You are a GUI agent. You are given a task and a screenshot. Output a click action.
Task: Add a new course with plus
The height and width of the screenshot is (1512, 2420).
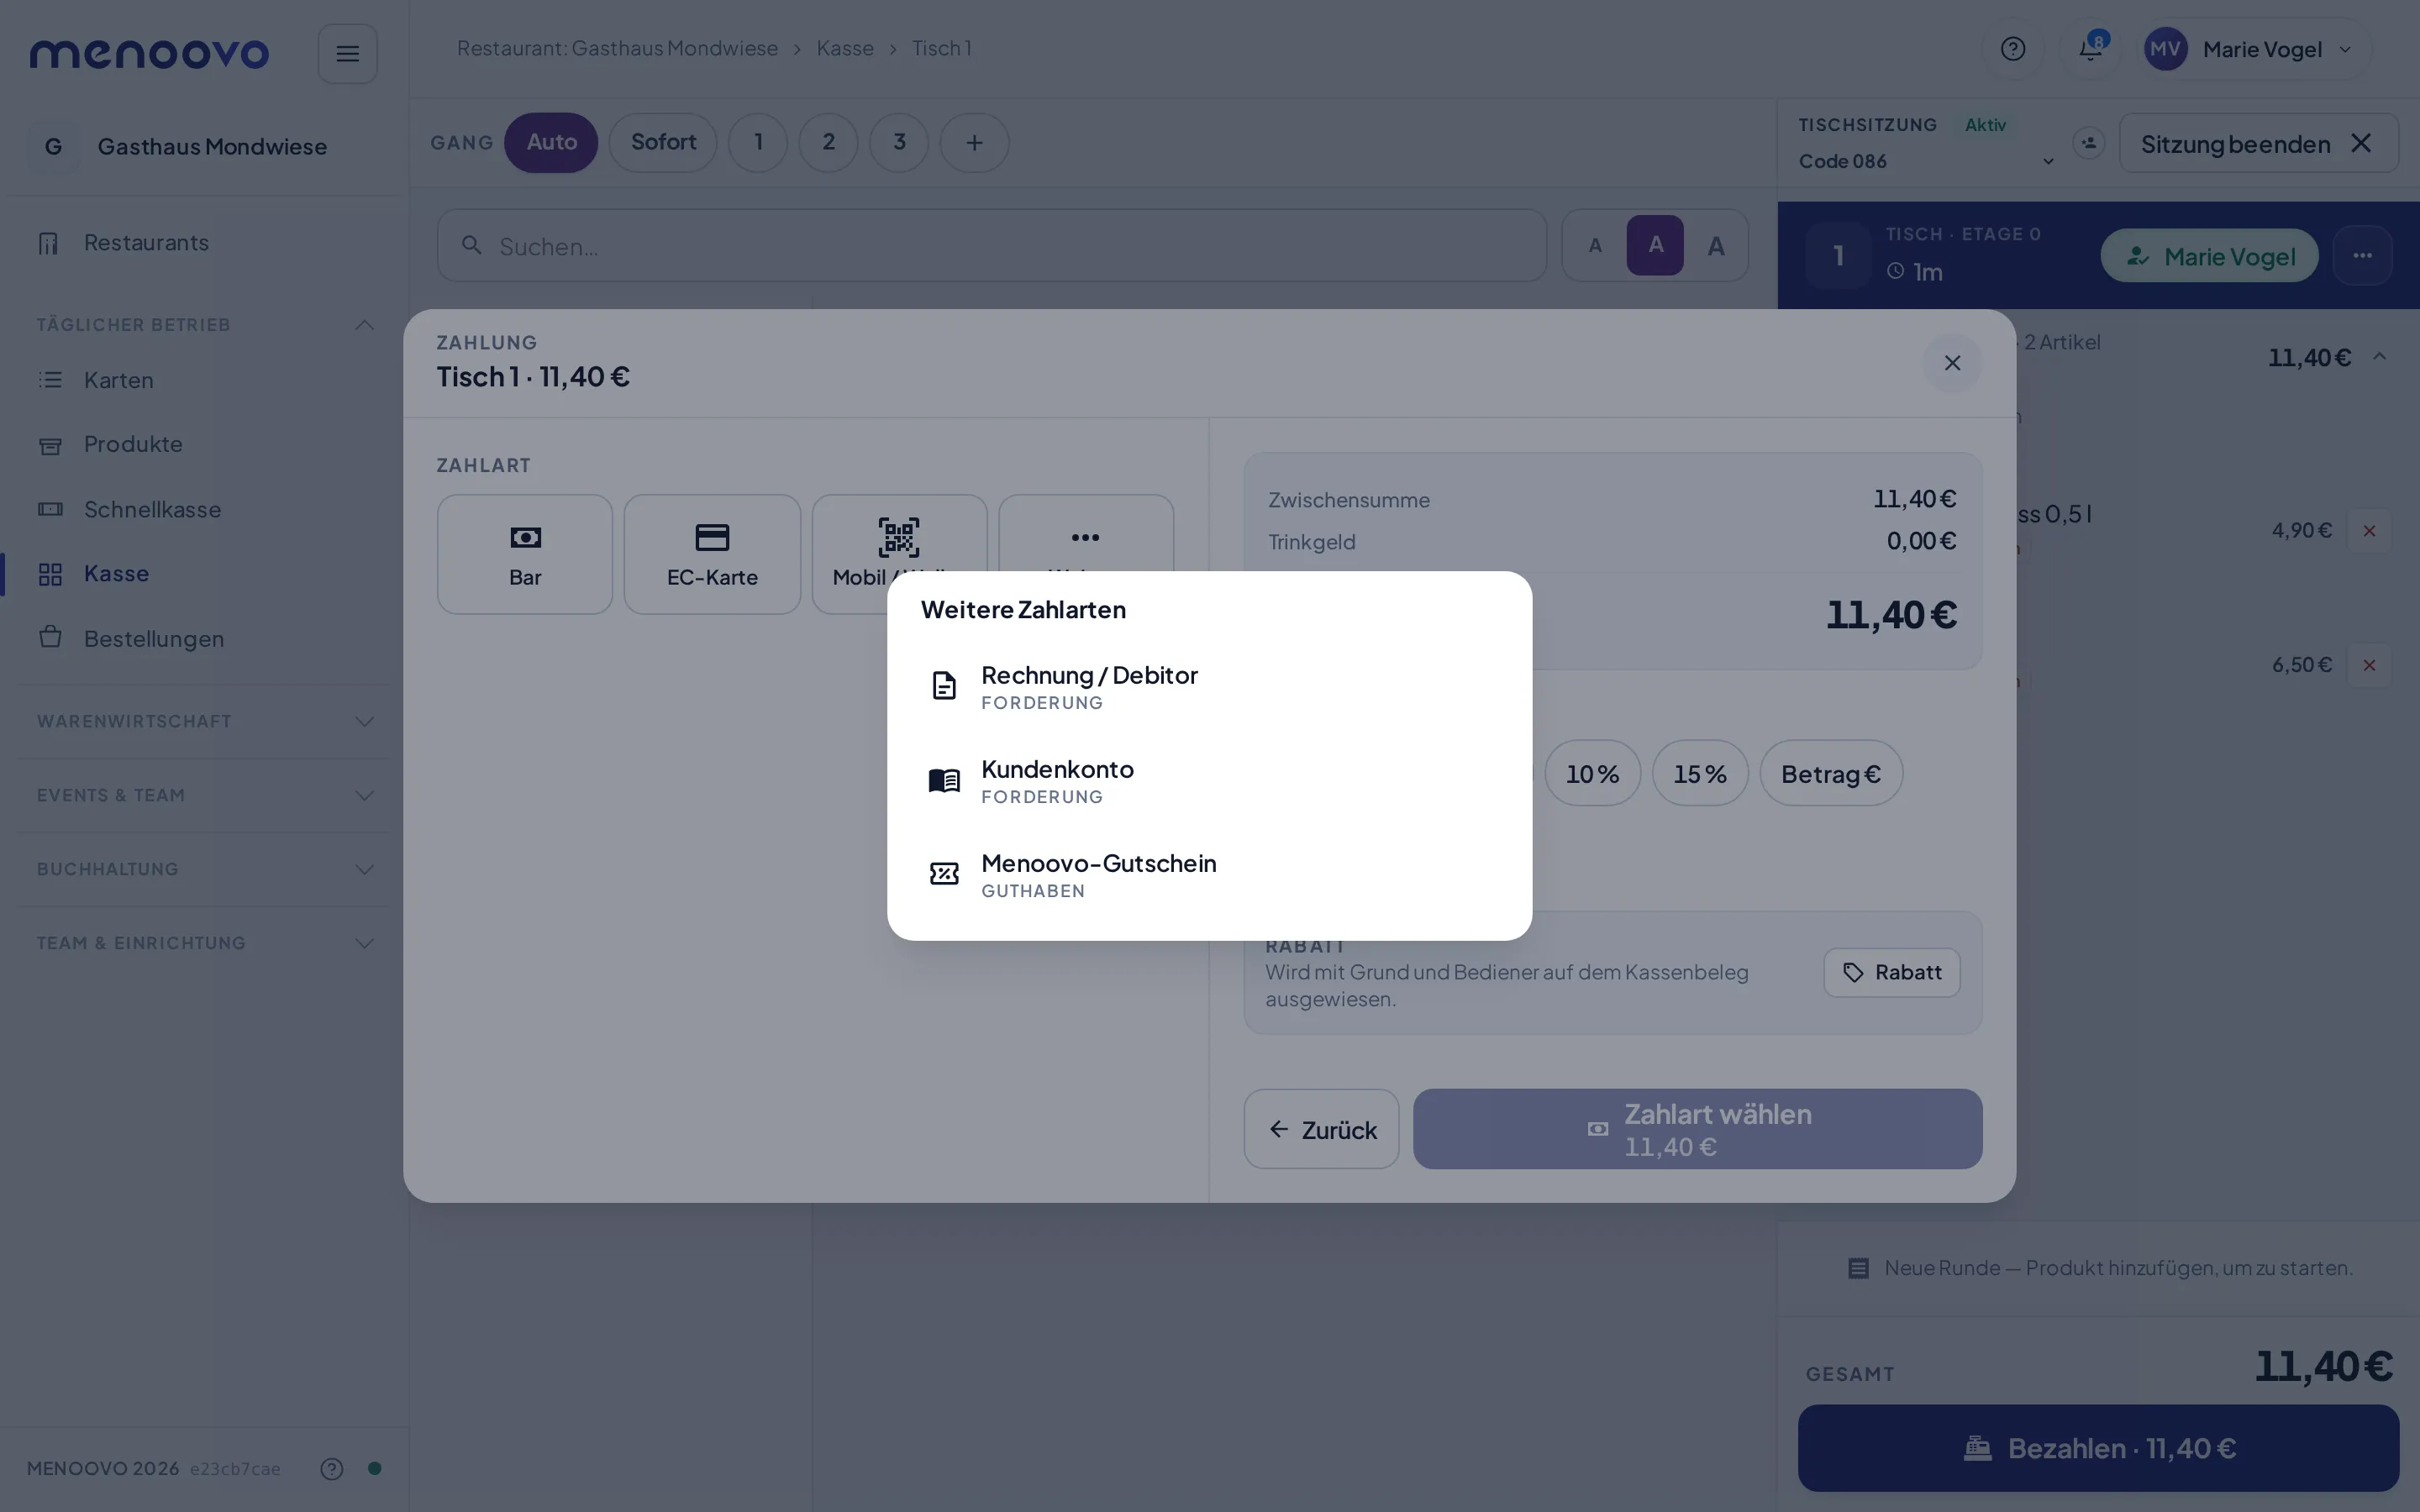tap(974, 142)
